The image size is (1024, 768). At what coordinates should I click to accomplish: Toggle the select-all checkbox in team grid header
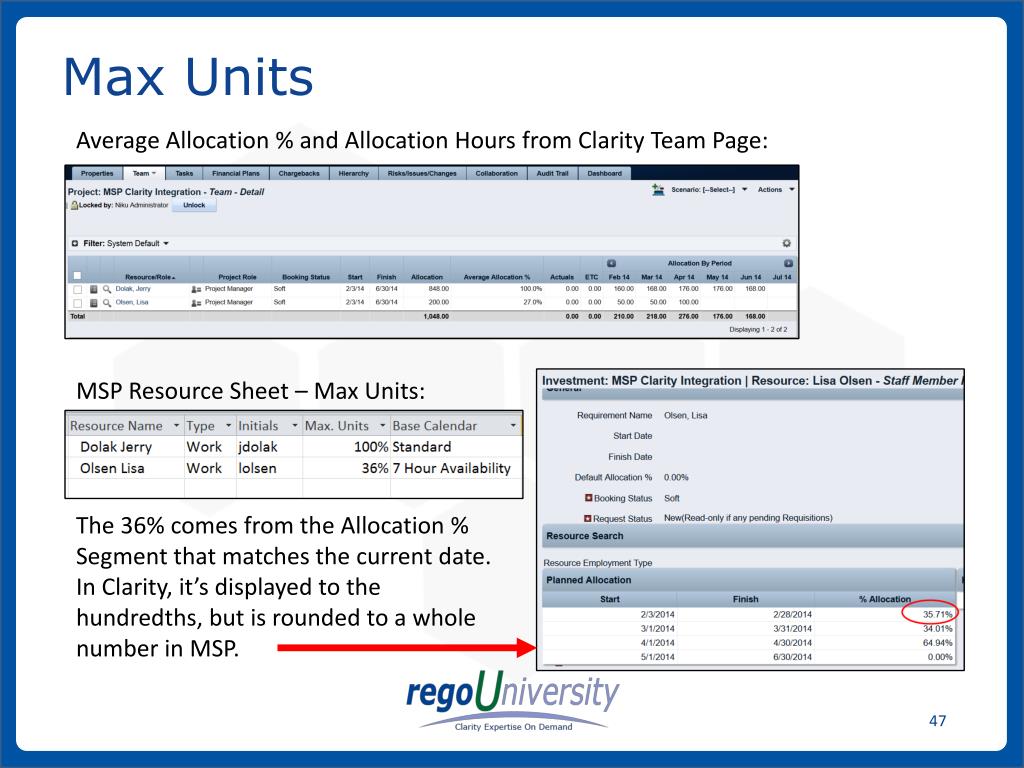(77, 276)
